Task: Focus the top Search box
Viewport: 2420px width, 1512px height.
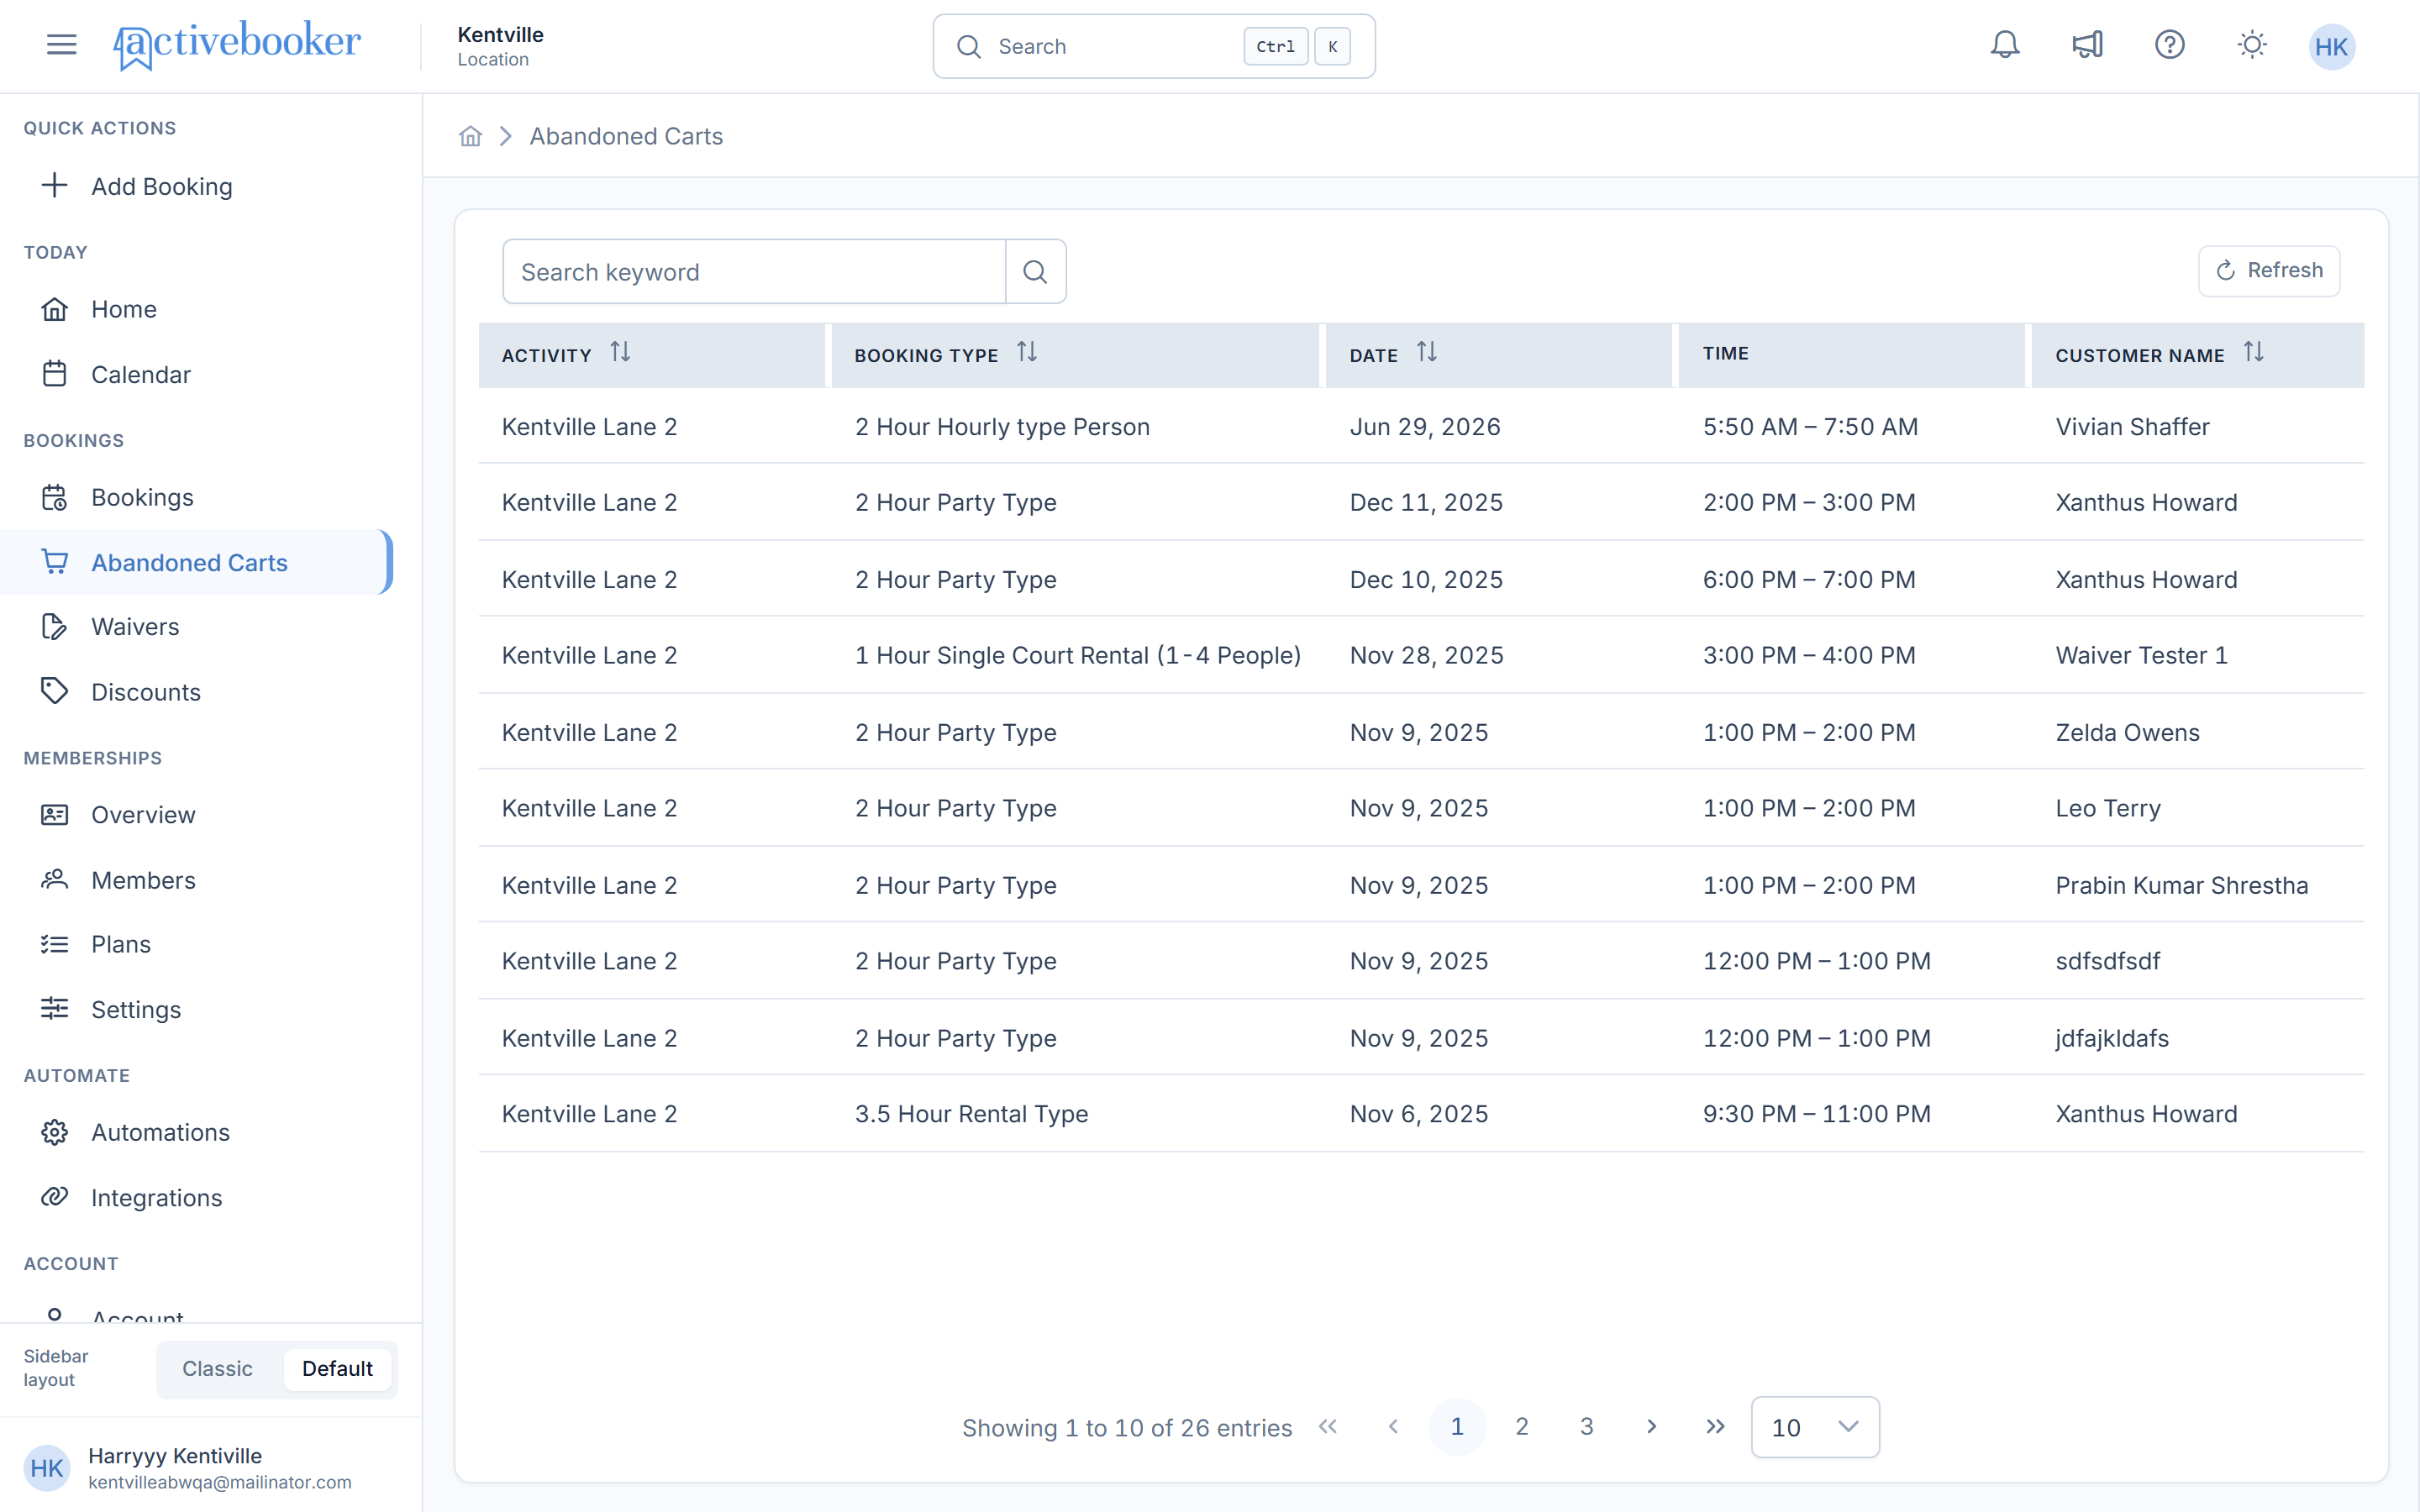Action: 1154,46
